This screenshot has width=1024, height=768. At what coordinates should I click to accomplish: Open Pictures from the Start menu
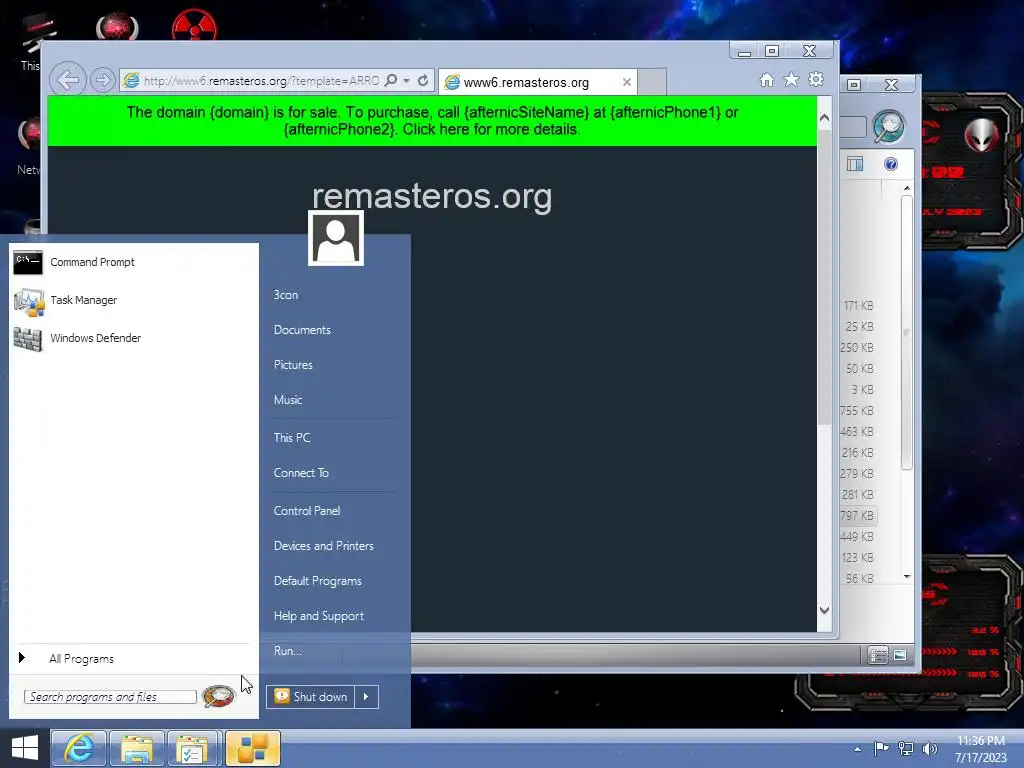point(293,365)
